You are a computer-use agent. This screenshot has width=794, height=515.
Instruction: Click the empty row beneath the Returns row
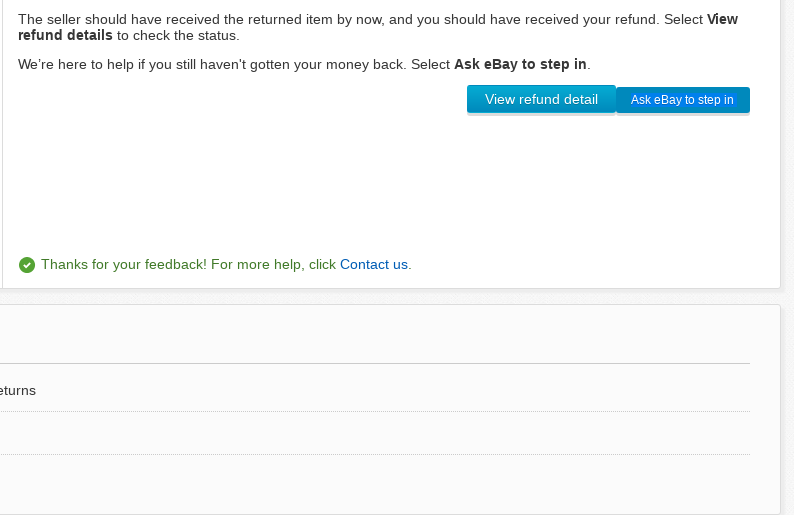[370, 433]
